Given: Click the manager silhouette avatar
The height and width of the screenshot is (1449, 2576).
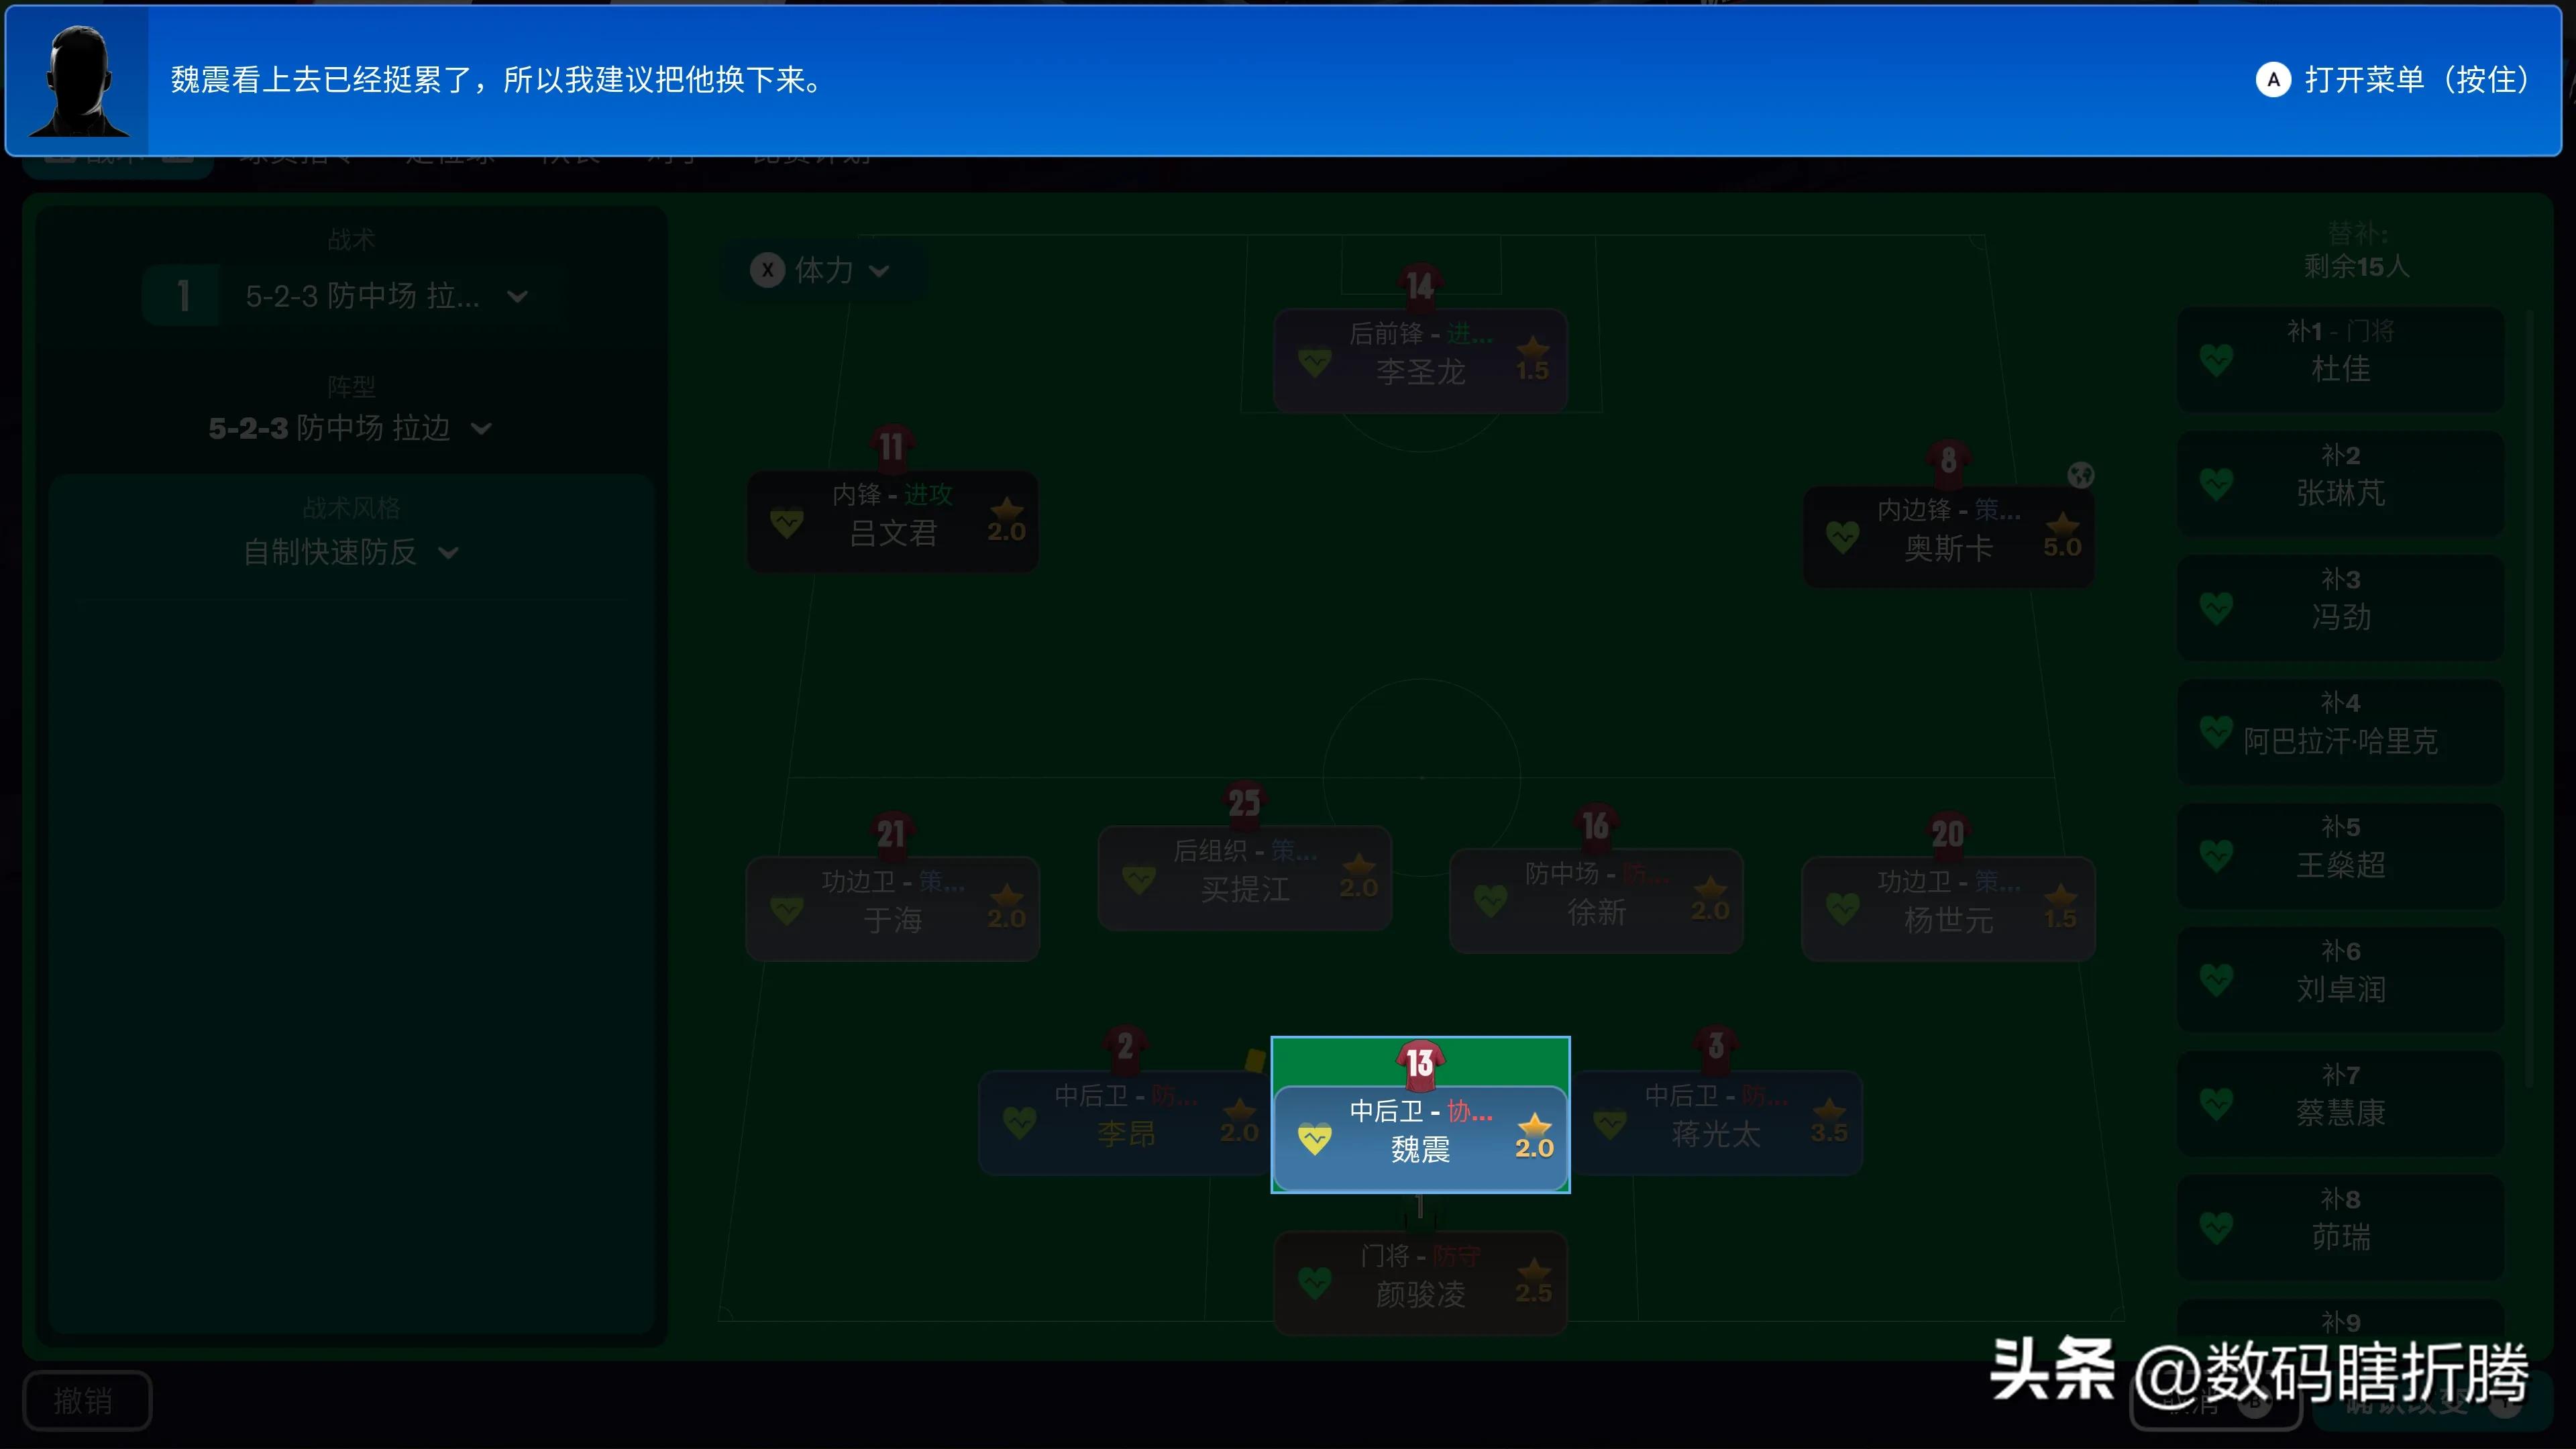Looking at the screenshot, I should (78, 81).
